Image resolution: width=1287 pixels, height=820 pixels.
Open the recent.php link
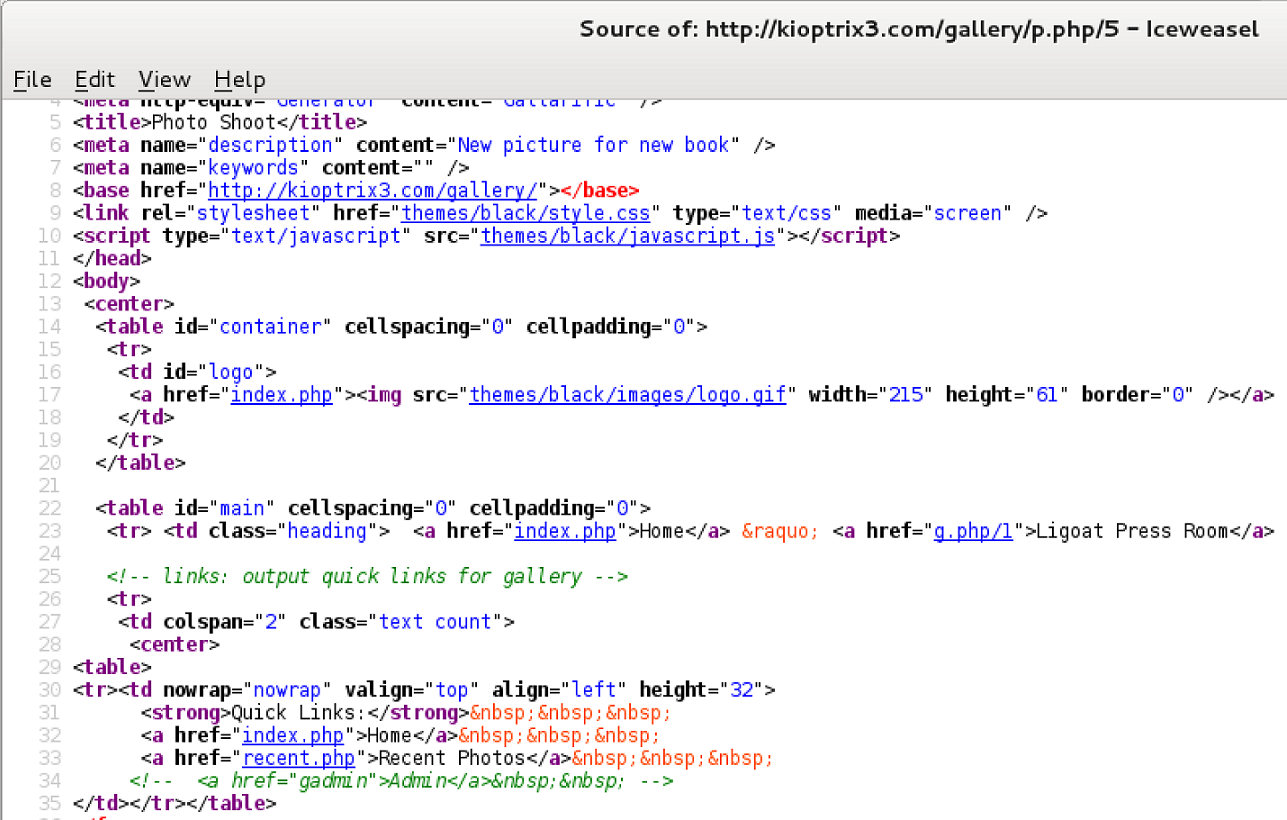(x=299, y=758)
